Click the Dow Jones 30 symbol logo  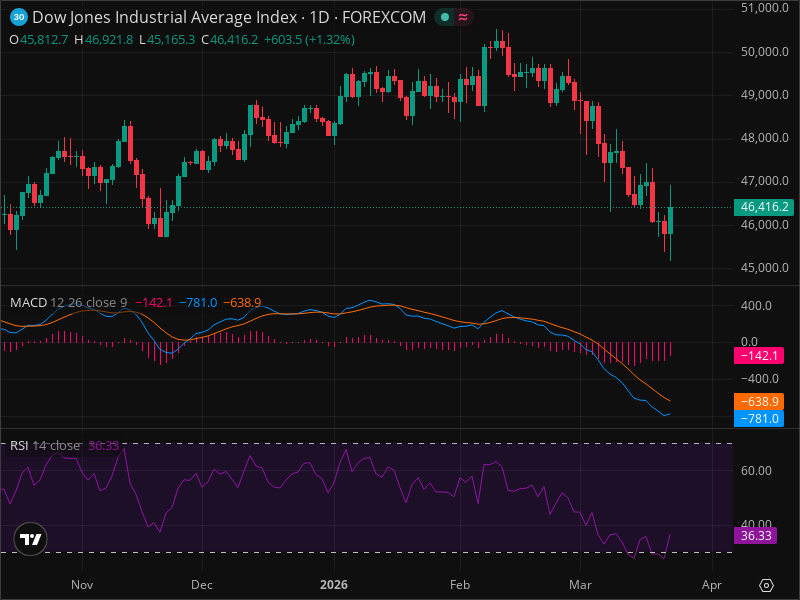tap(19, 17)
